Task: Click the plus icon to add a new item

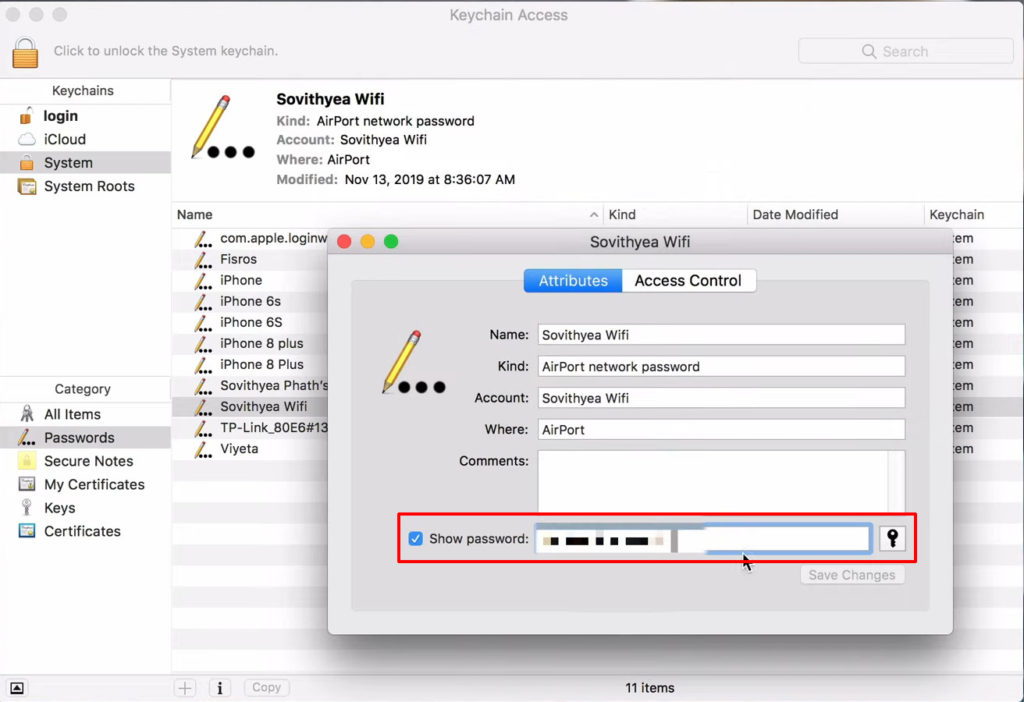Action: click(x=185, y=687)
